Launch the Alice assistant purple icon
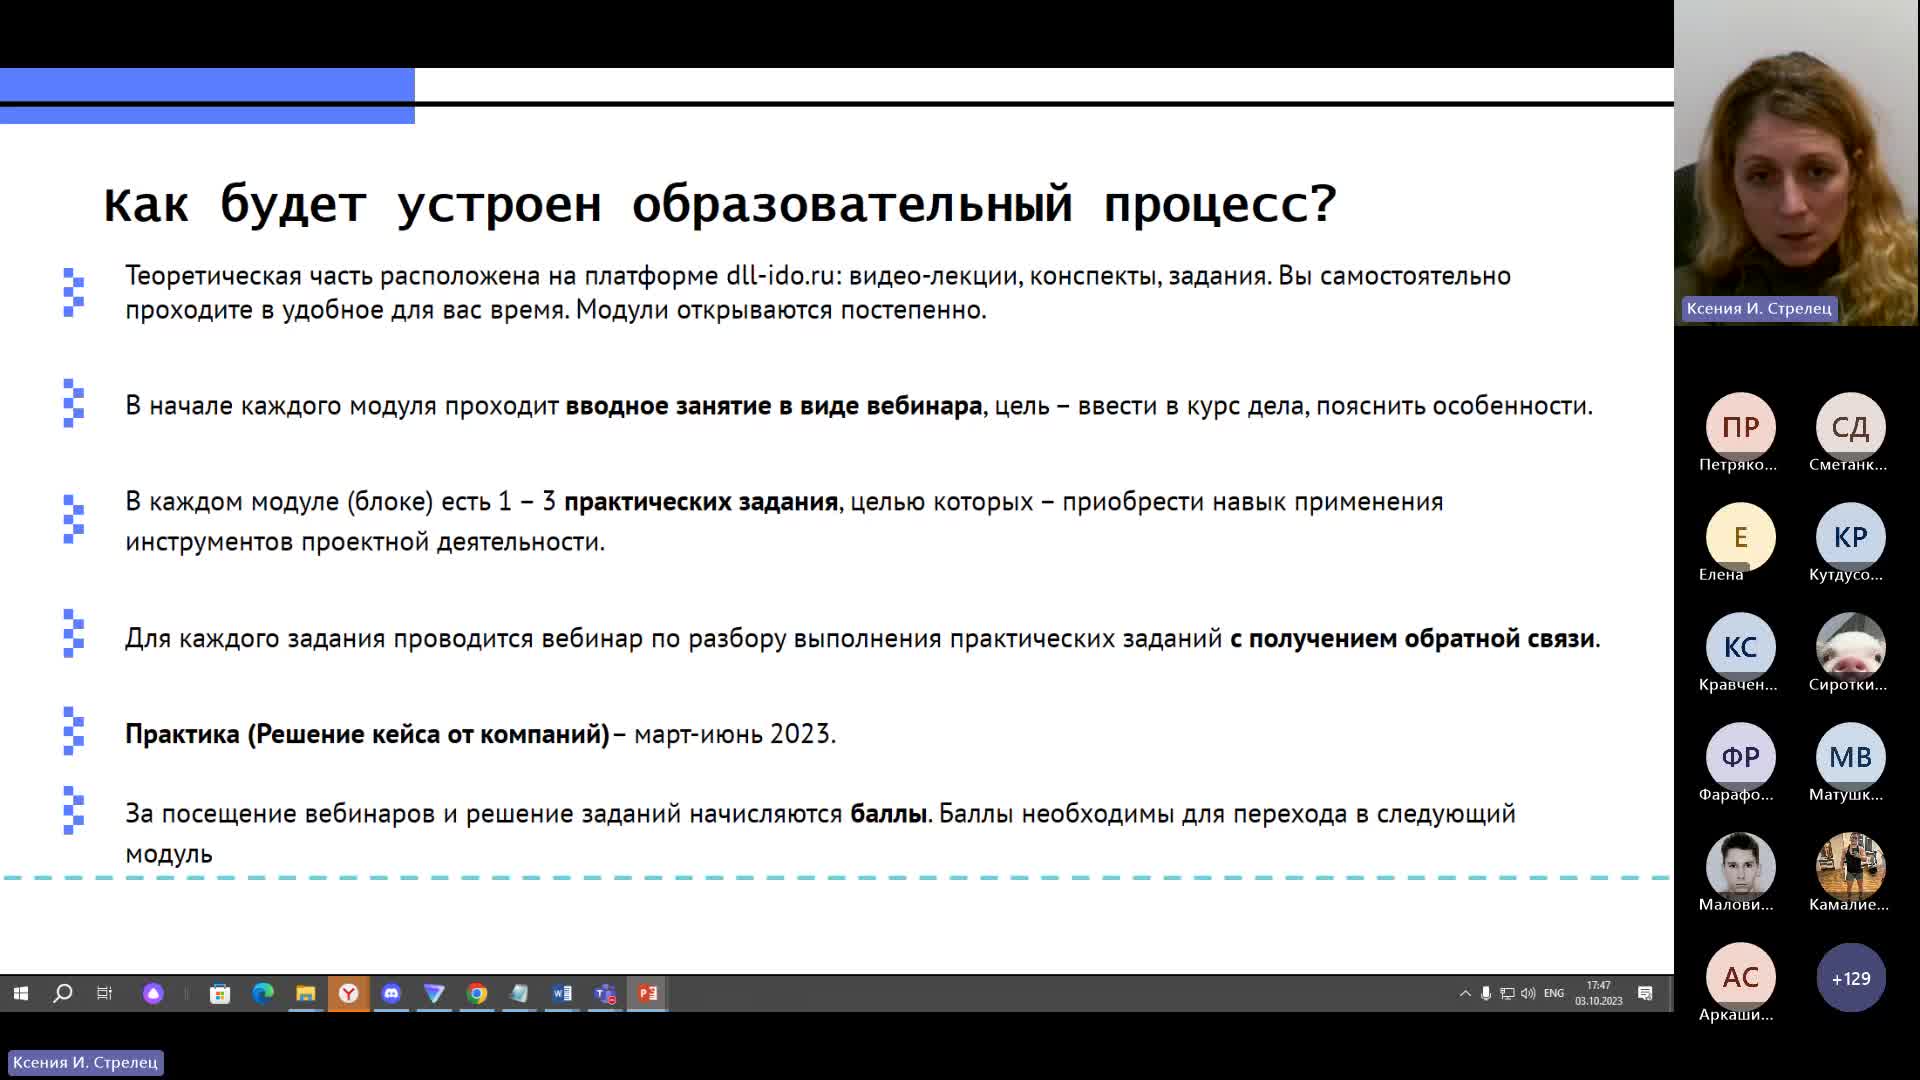Screen dimensions: 1920x1080 [x=153, y=993]
